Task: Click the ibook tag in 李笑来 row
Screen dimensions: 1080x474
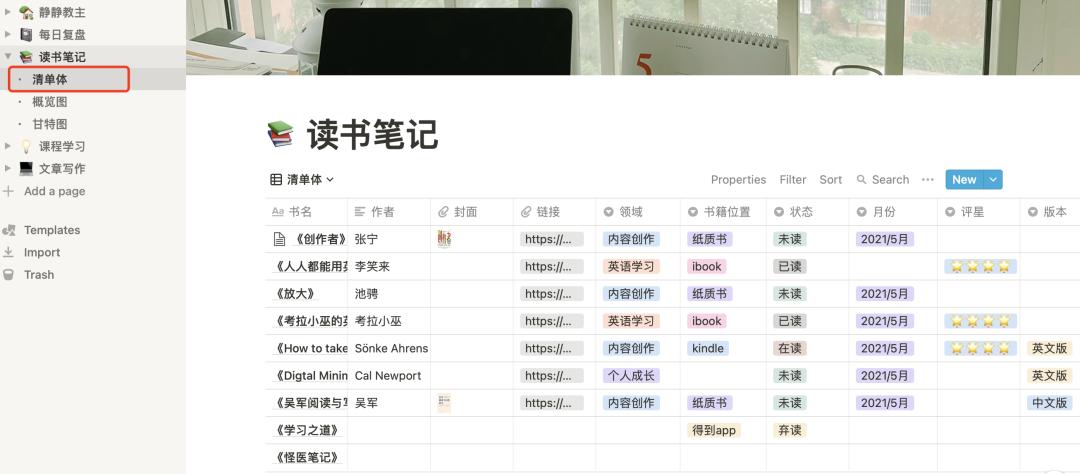Action: click(707, 266)
